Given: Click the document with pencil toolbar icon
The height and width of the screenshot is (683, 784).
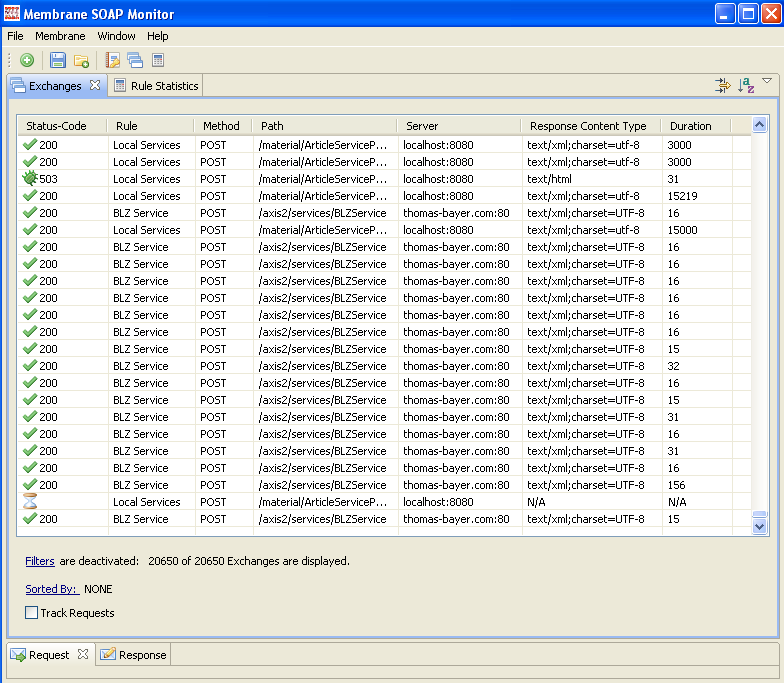Looking at the screenshot, I should coord(112,60).
